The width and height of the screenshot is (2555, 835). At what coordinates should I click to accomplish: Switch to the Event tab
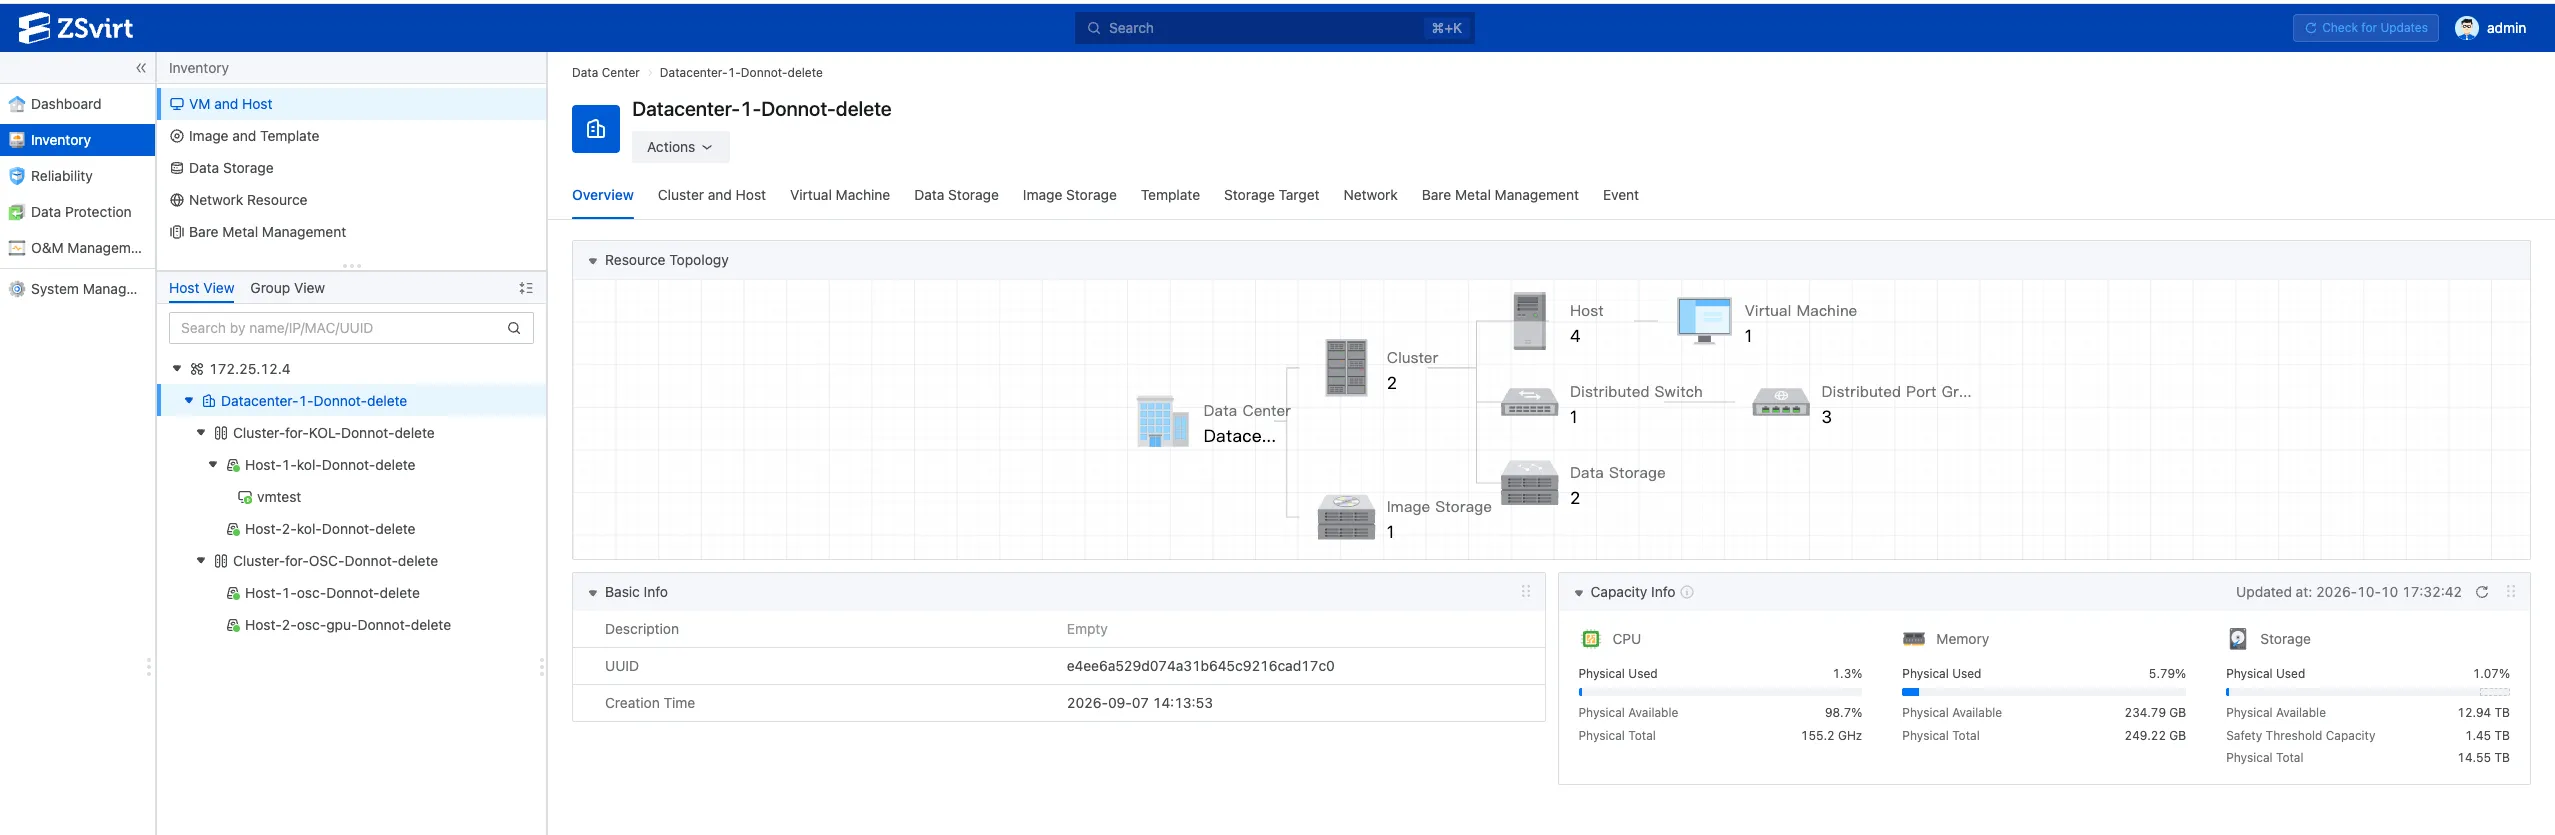click(x=1620, y=195)
